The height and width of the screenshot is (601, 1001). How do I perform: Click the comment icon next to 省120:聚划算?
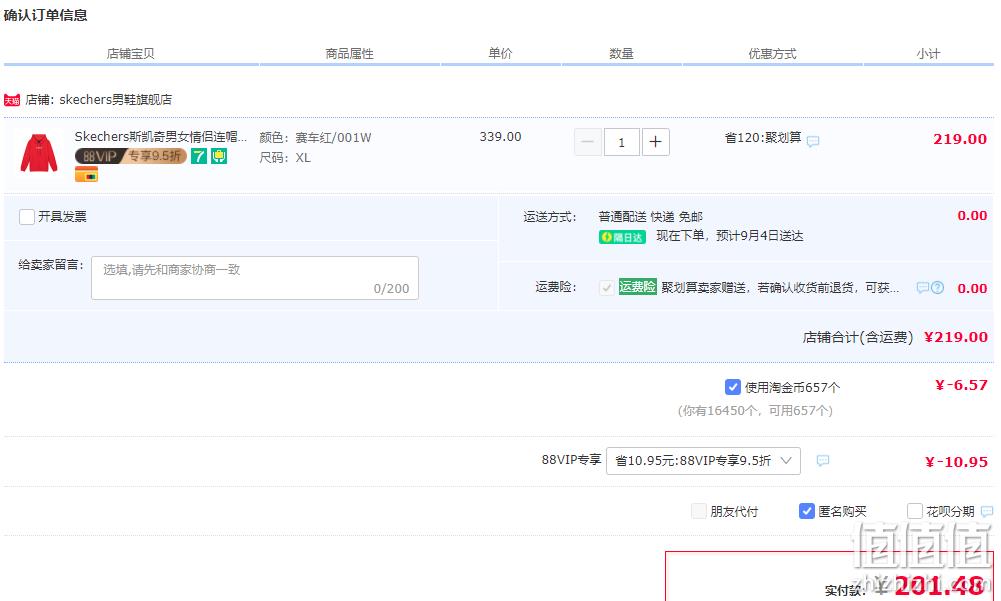coord(813,141)
